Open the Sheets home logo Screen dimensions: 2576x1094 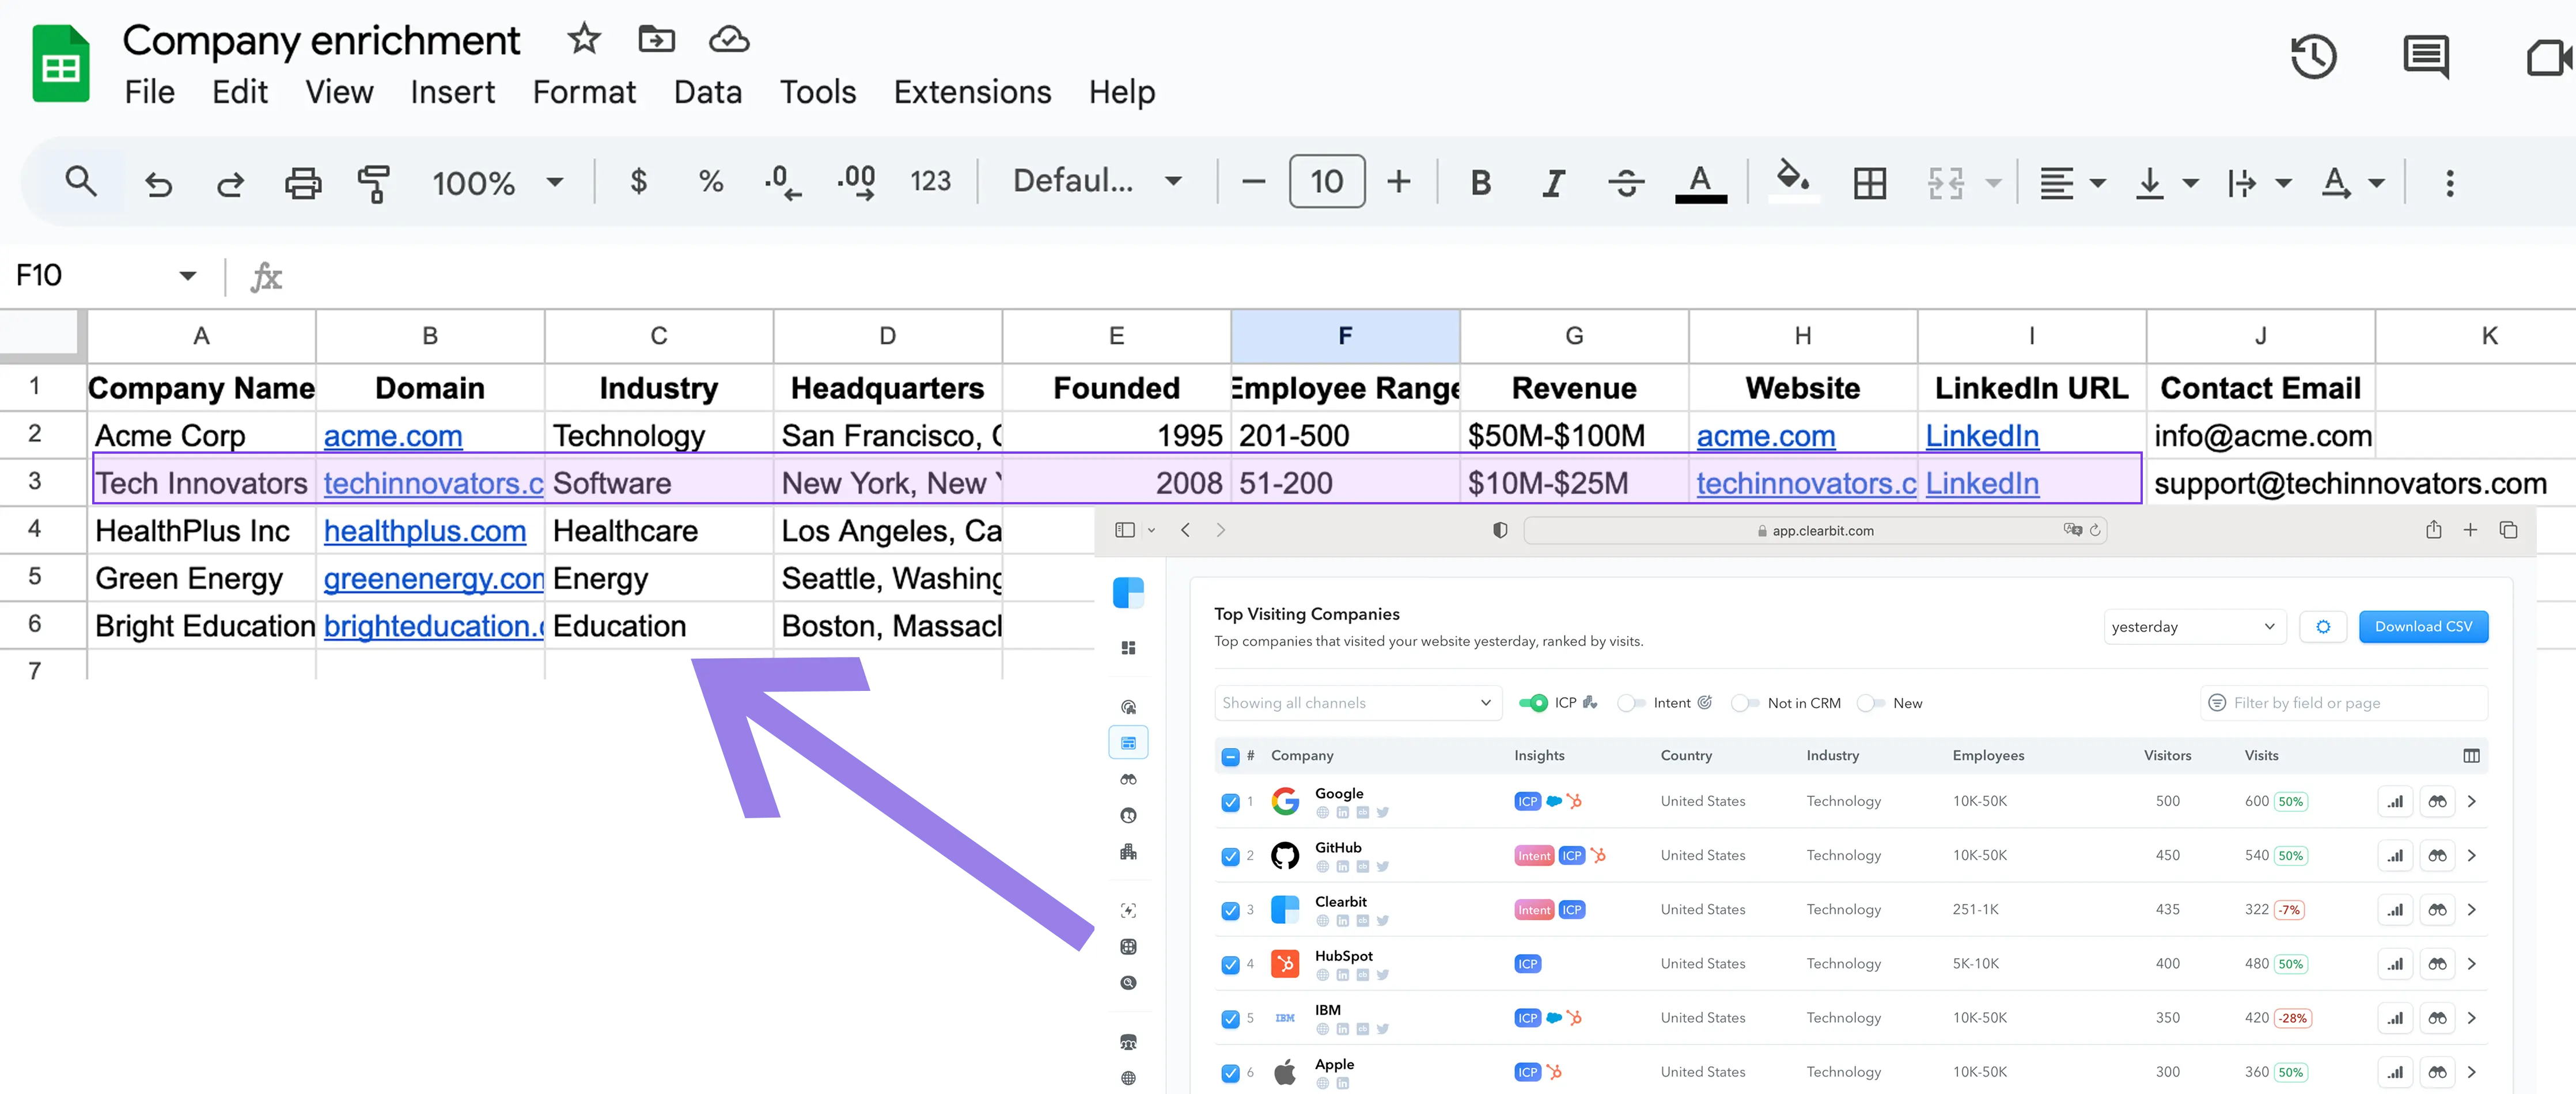pos(61,63)
